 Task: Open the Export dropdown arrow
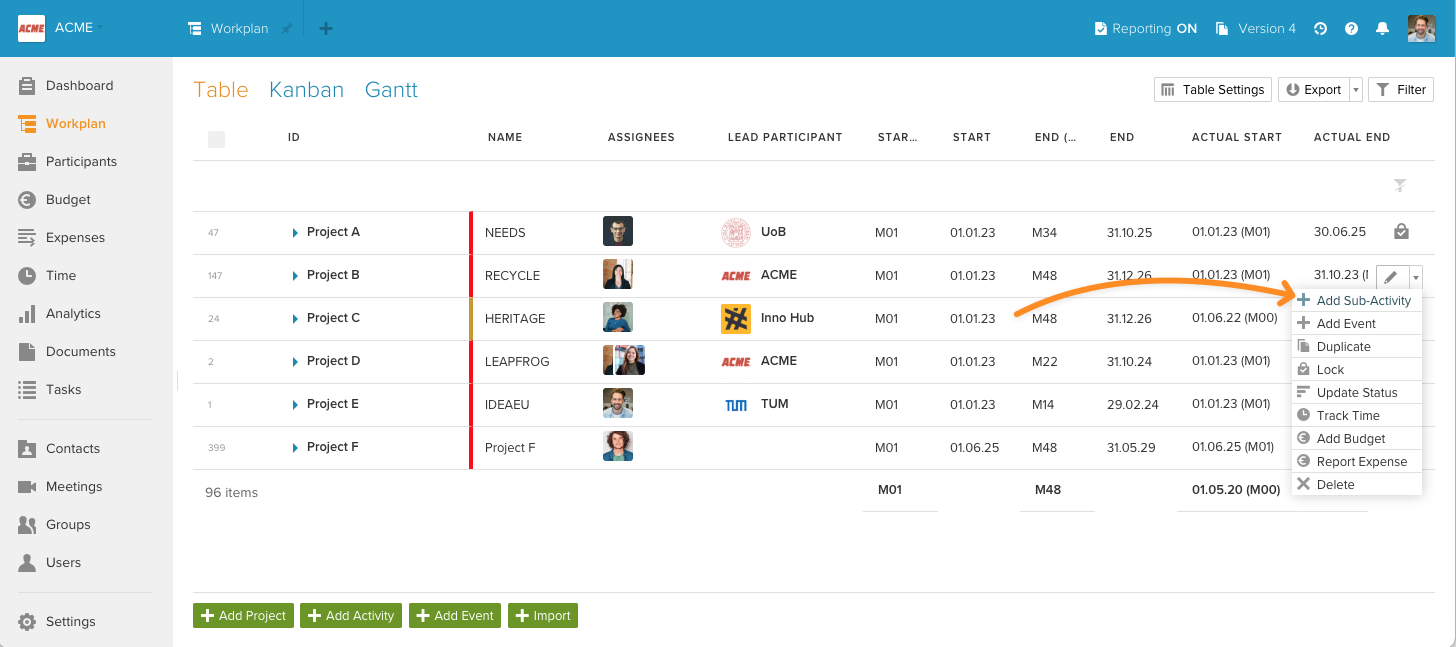click(1356, 90)
